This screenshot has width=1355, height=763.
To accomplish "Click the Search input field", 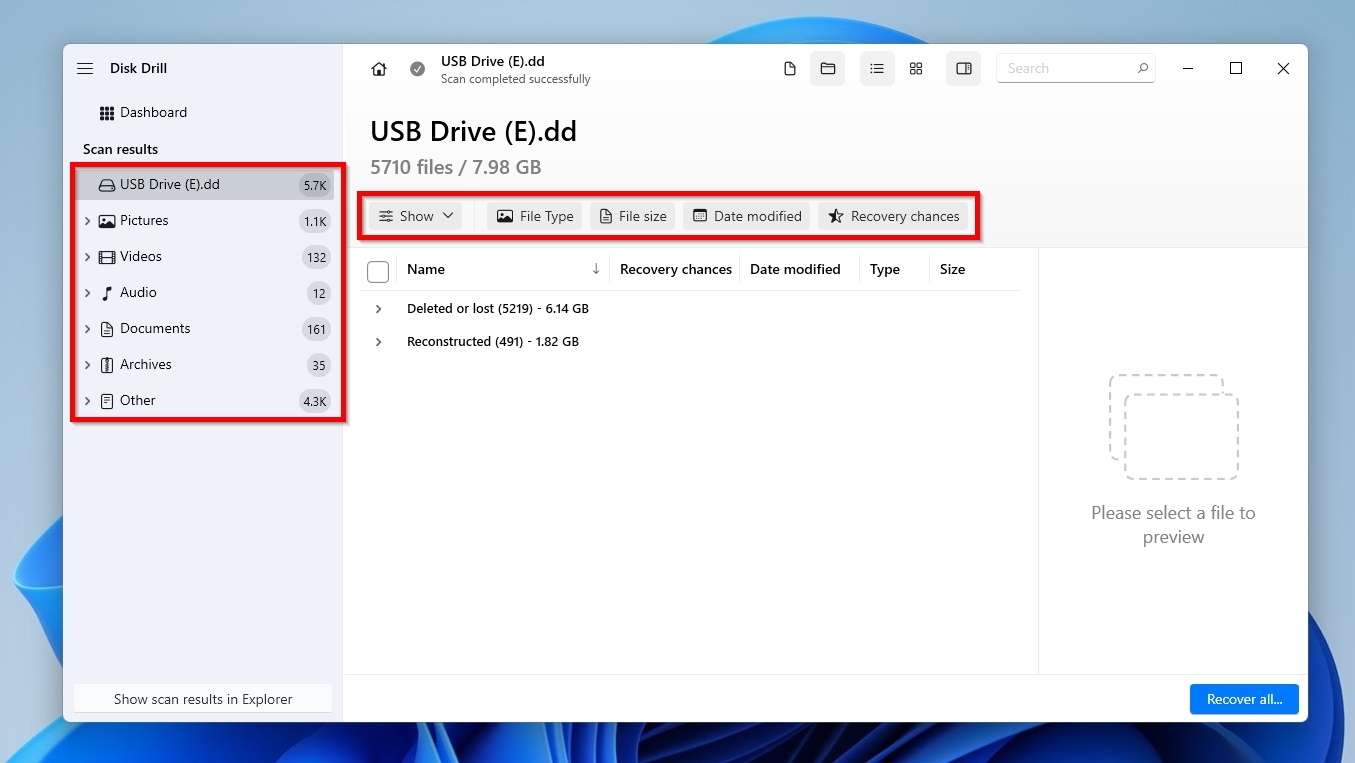I will tap(1065, 69).
